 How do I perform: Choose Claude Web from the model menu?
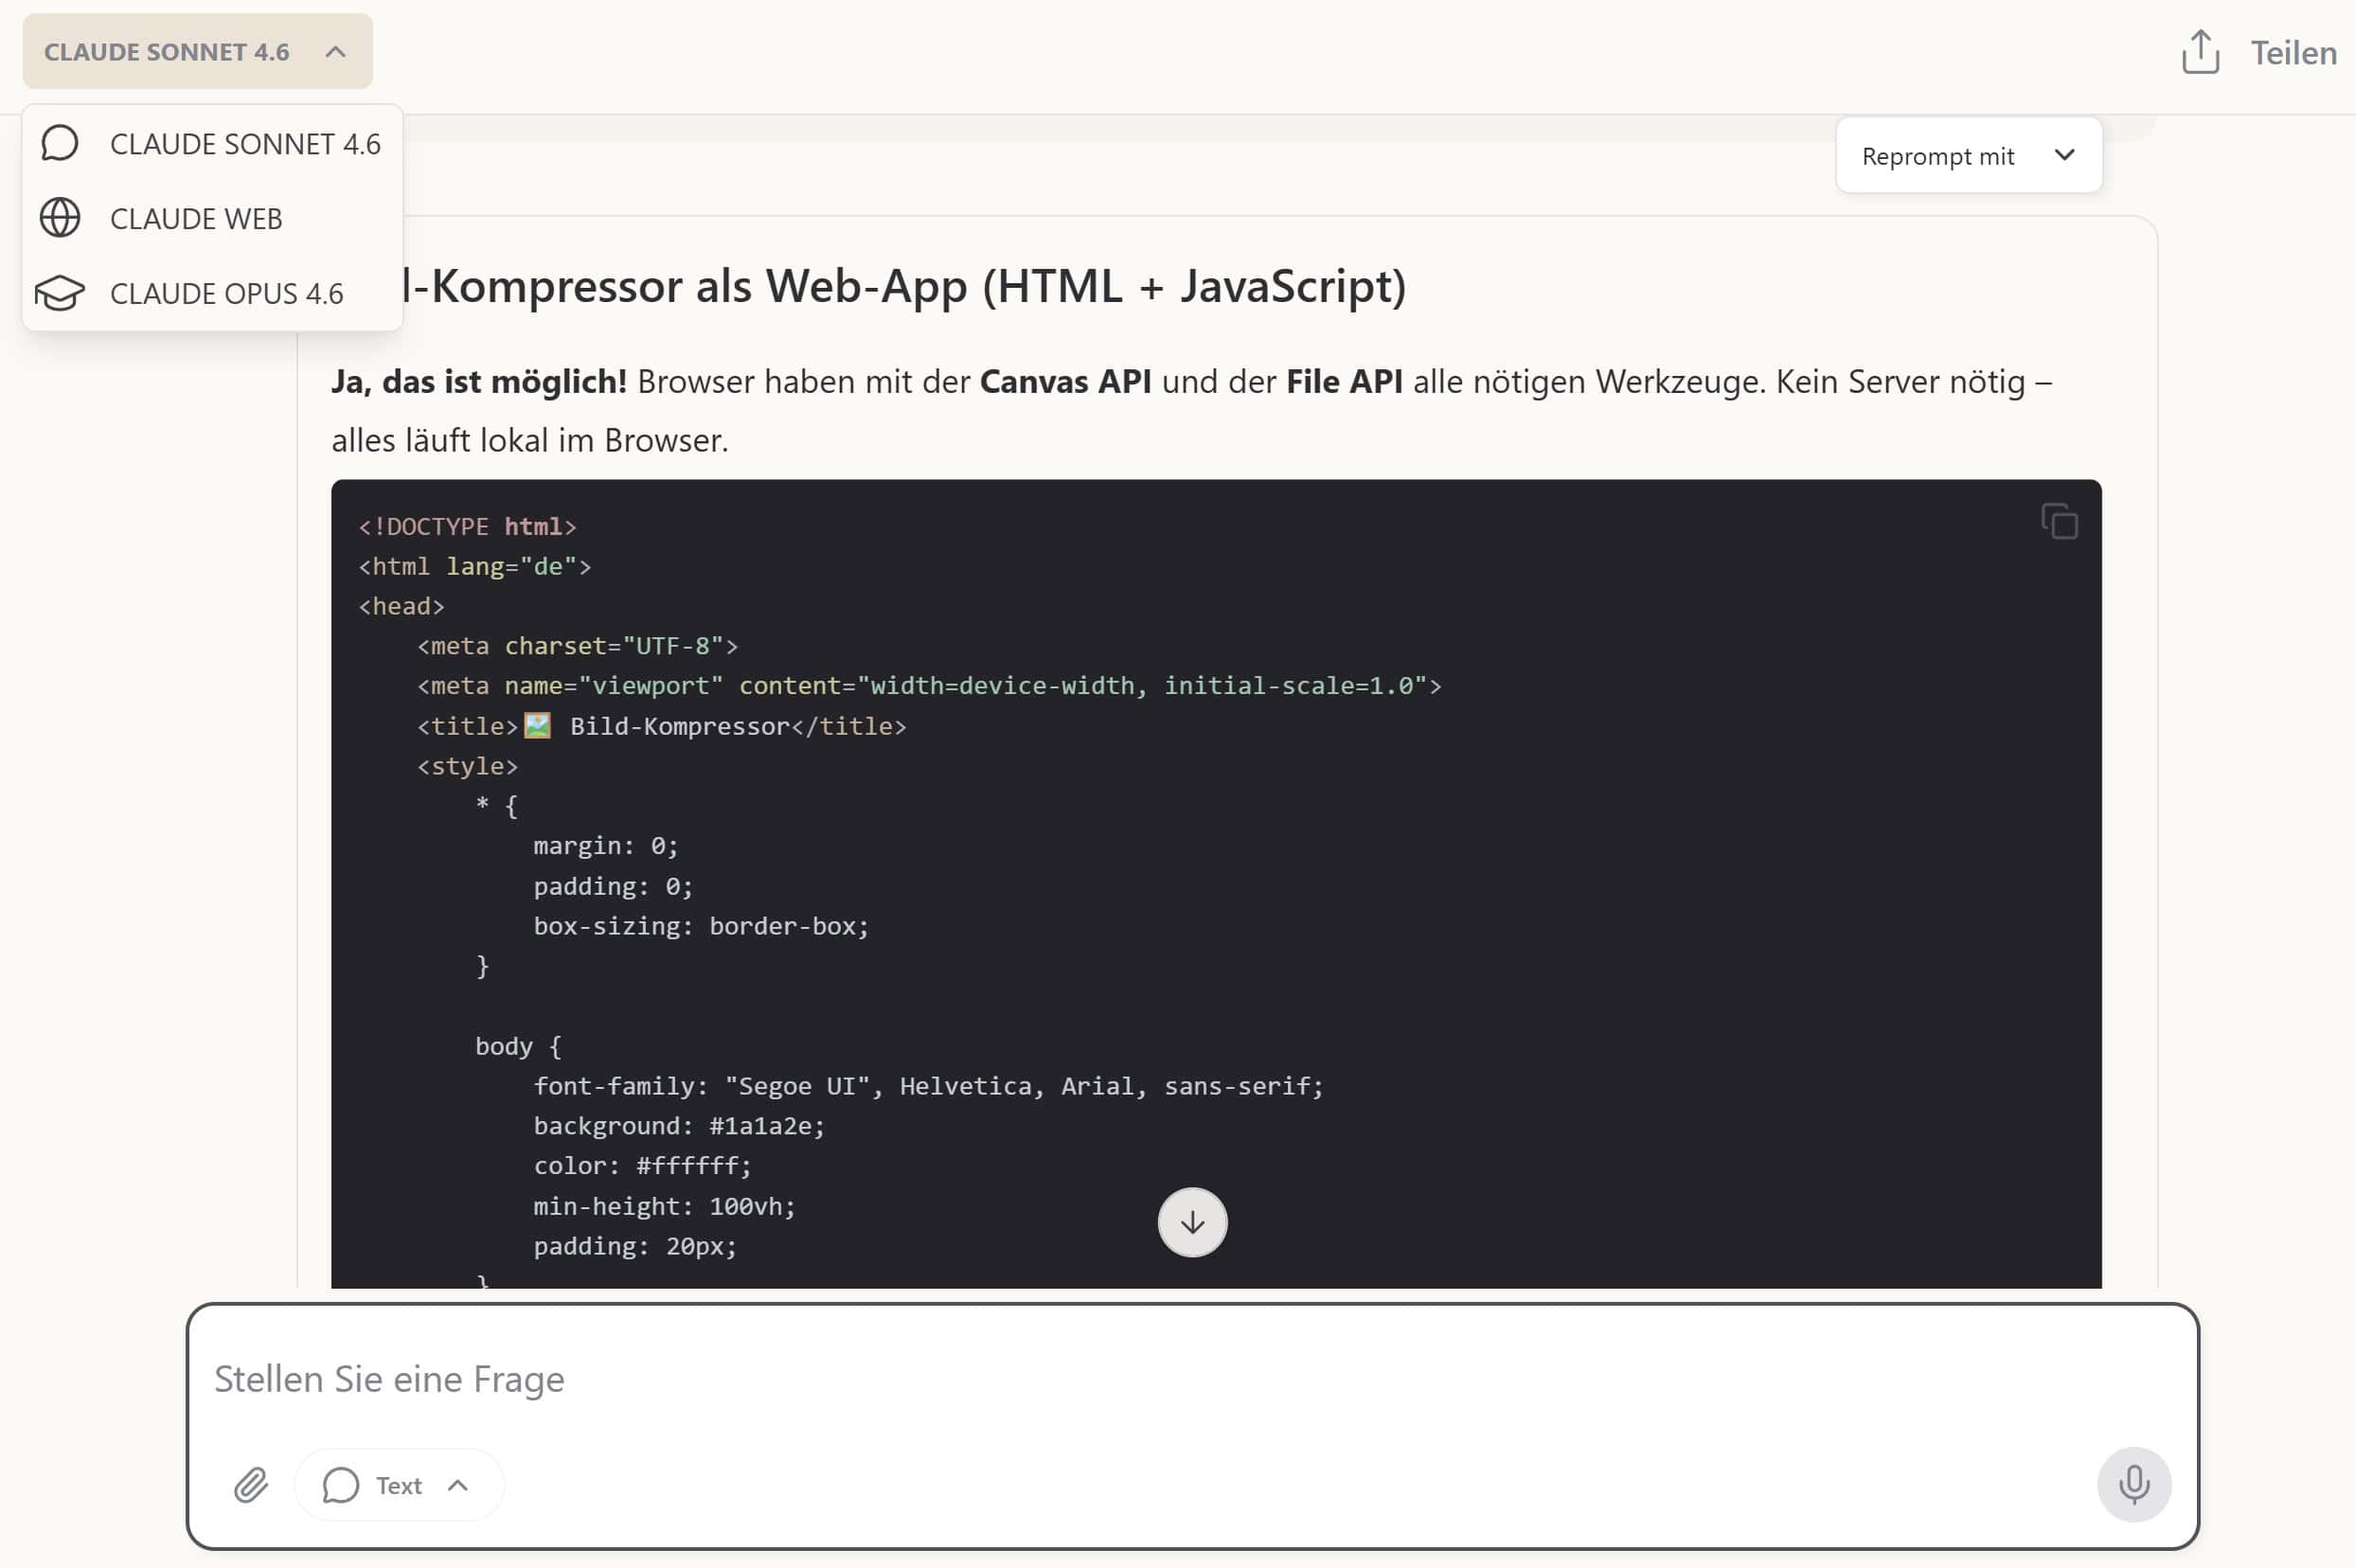point(196,219)
